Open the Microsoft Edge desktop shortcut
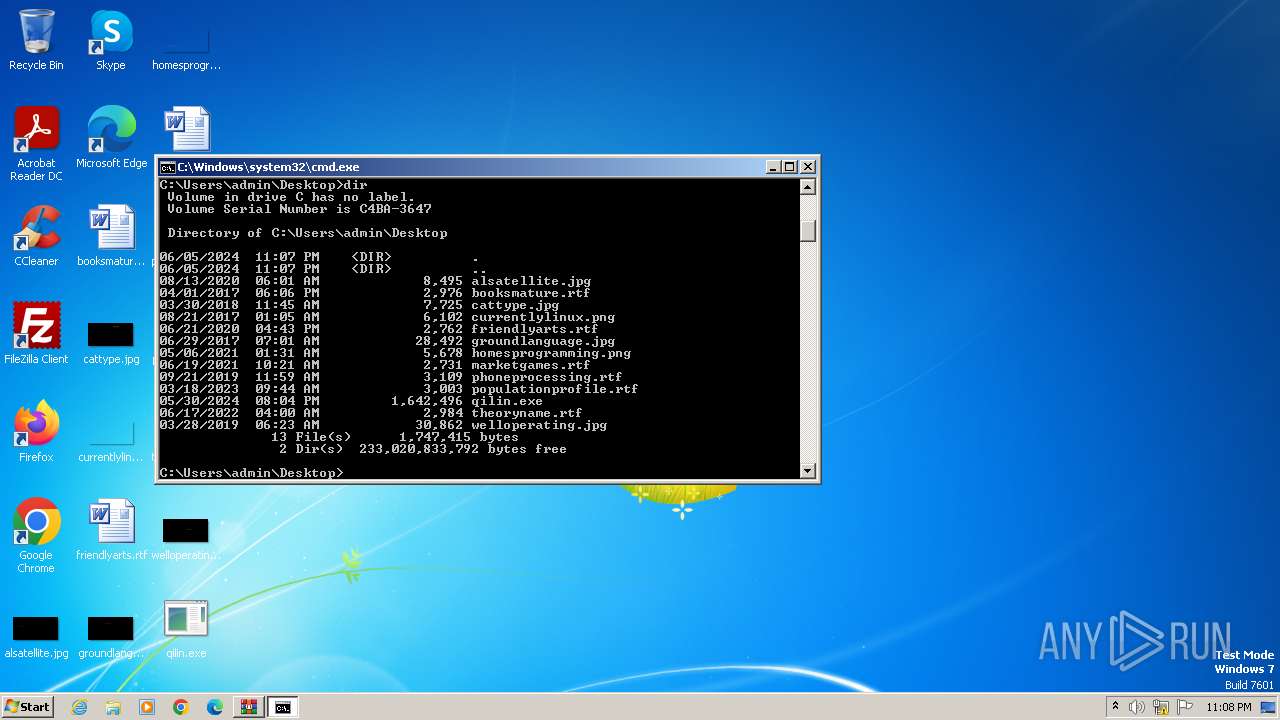Screen dimensions: 1280x720 click(x=111, y=138)
